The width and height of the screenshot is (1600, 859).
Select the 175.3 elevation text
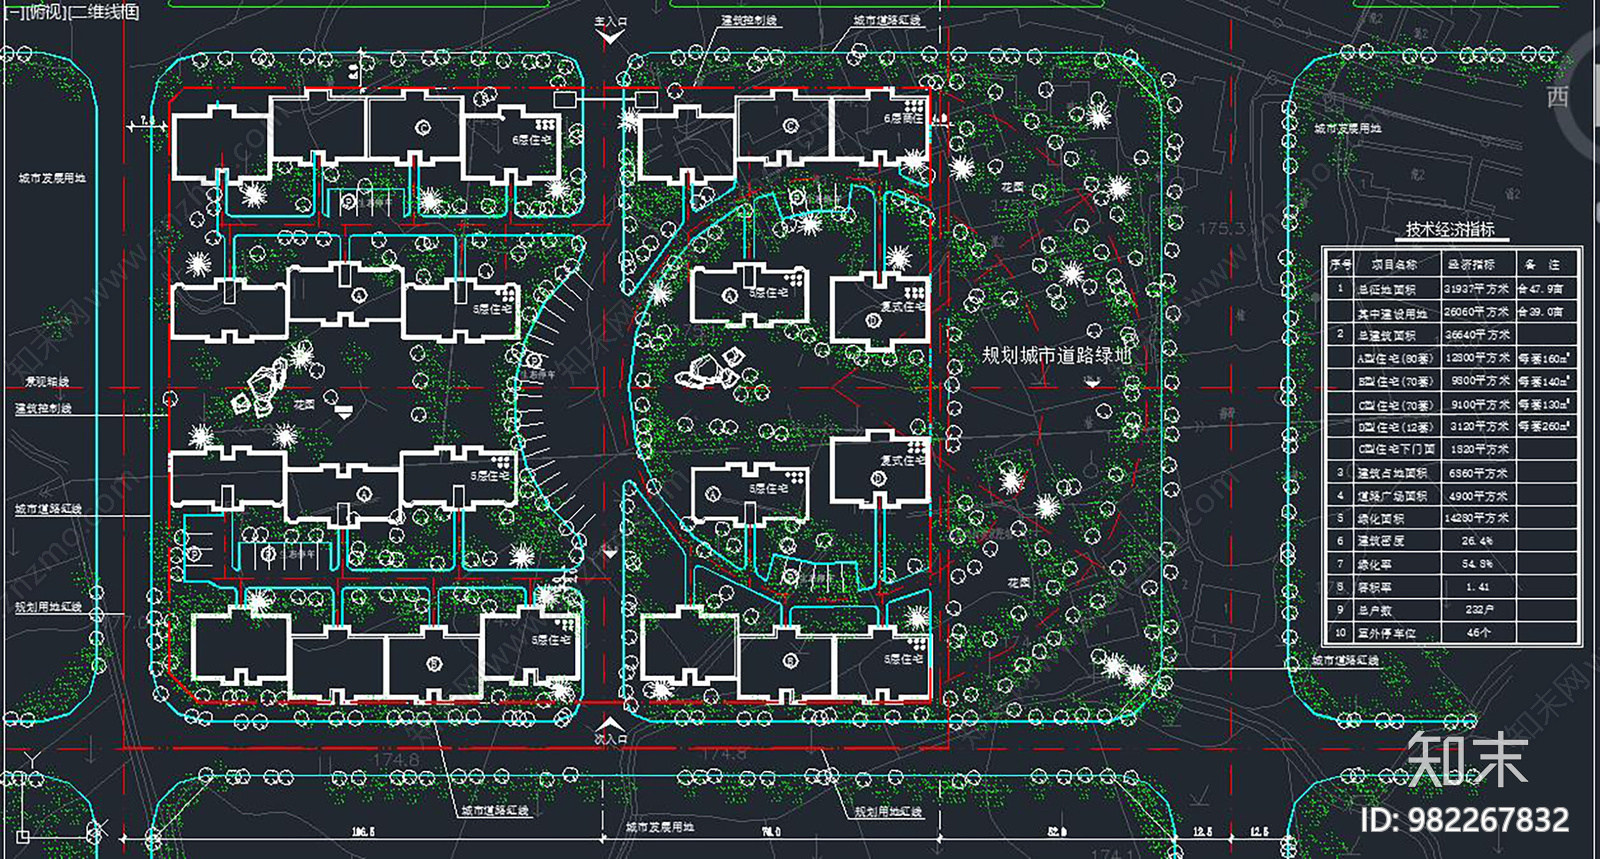pyautogui.click(x=1222, y=229)
